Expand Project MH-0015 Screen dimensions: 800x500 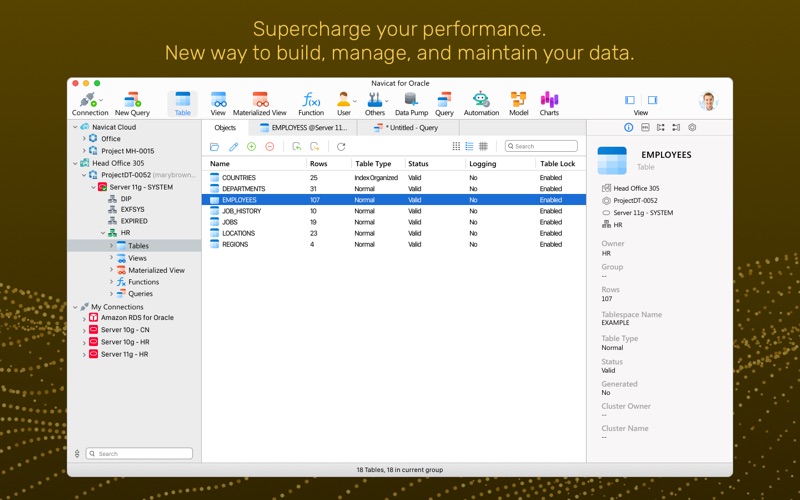pos(84,151)
